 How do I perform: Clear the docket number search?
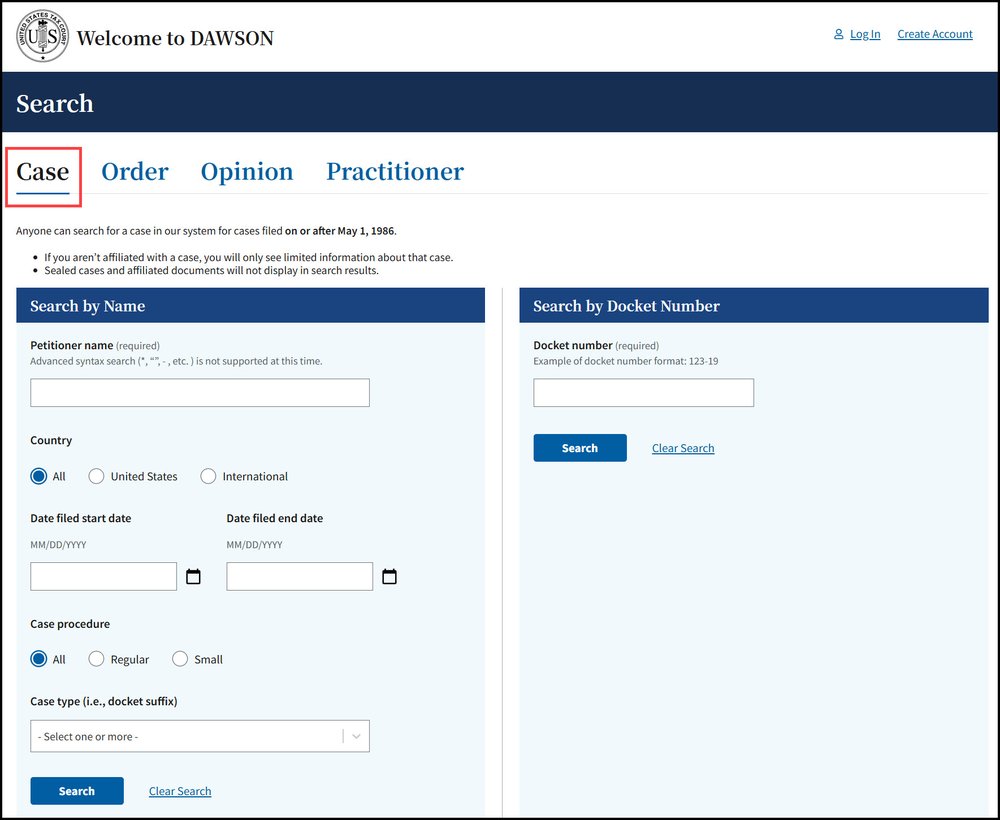click(x=683, y=447)
